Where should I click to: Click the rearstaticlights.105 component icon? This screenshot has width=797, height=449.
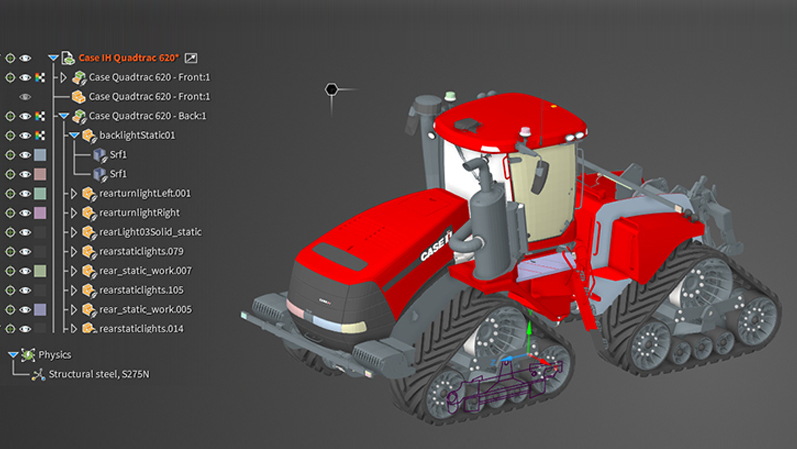(89, 290)
